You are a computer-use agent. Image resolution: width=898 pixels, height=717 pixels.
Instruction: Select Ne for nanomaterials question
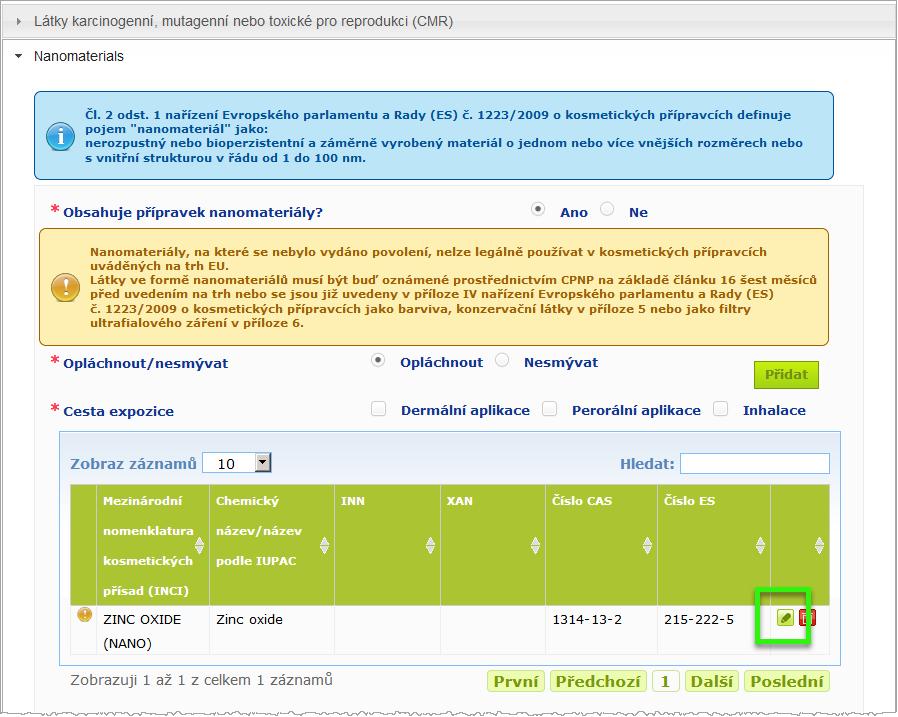pos(607,209)
